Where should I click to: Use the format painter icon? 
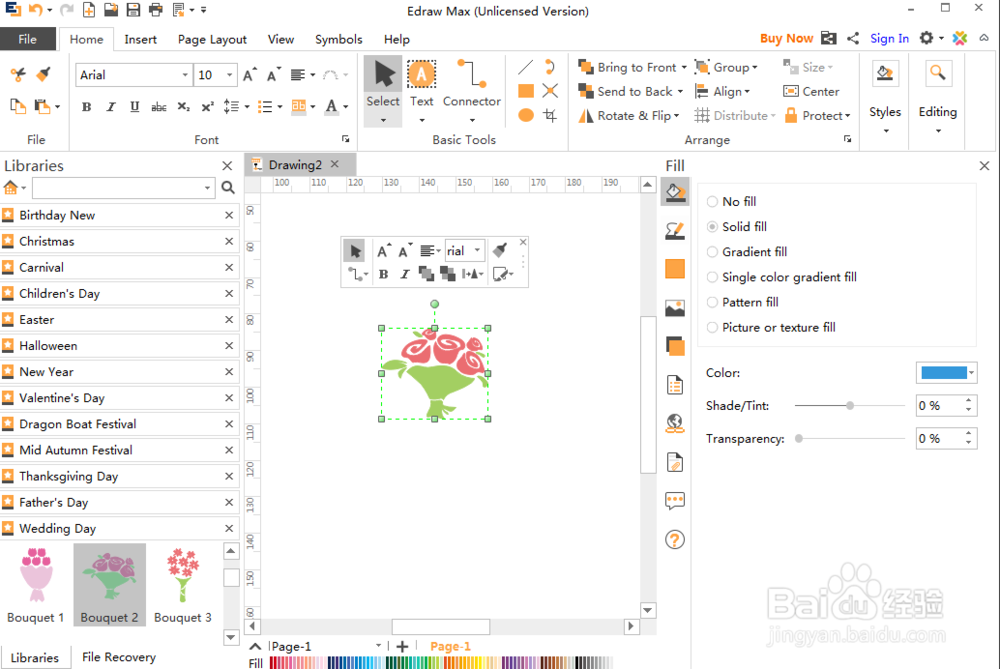pyautogui.click(x=43, y=75)
